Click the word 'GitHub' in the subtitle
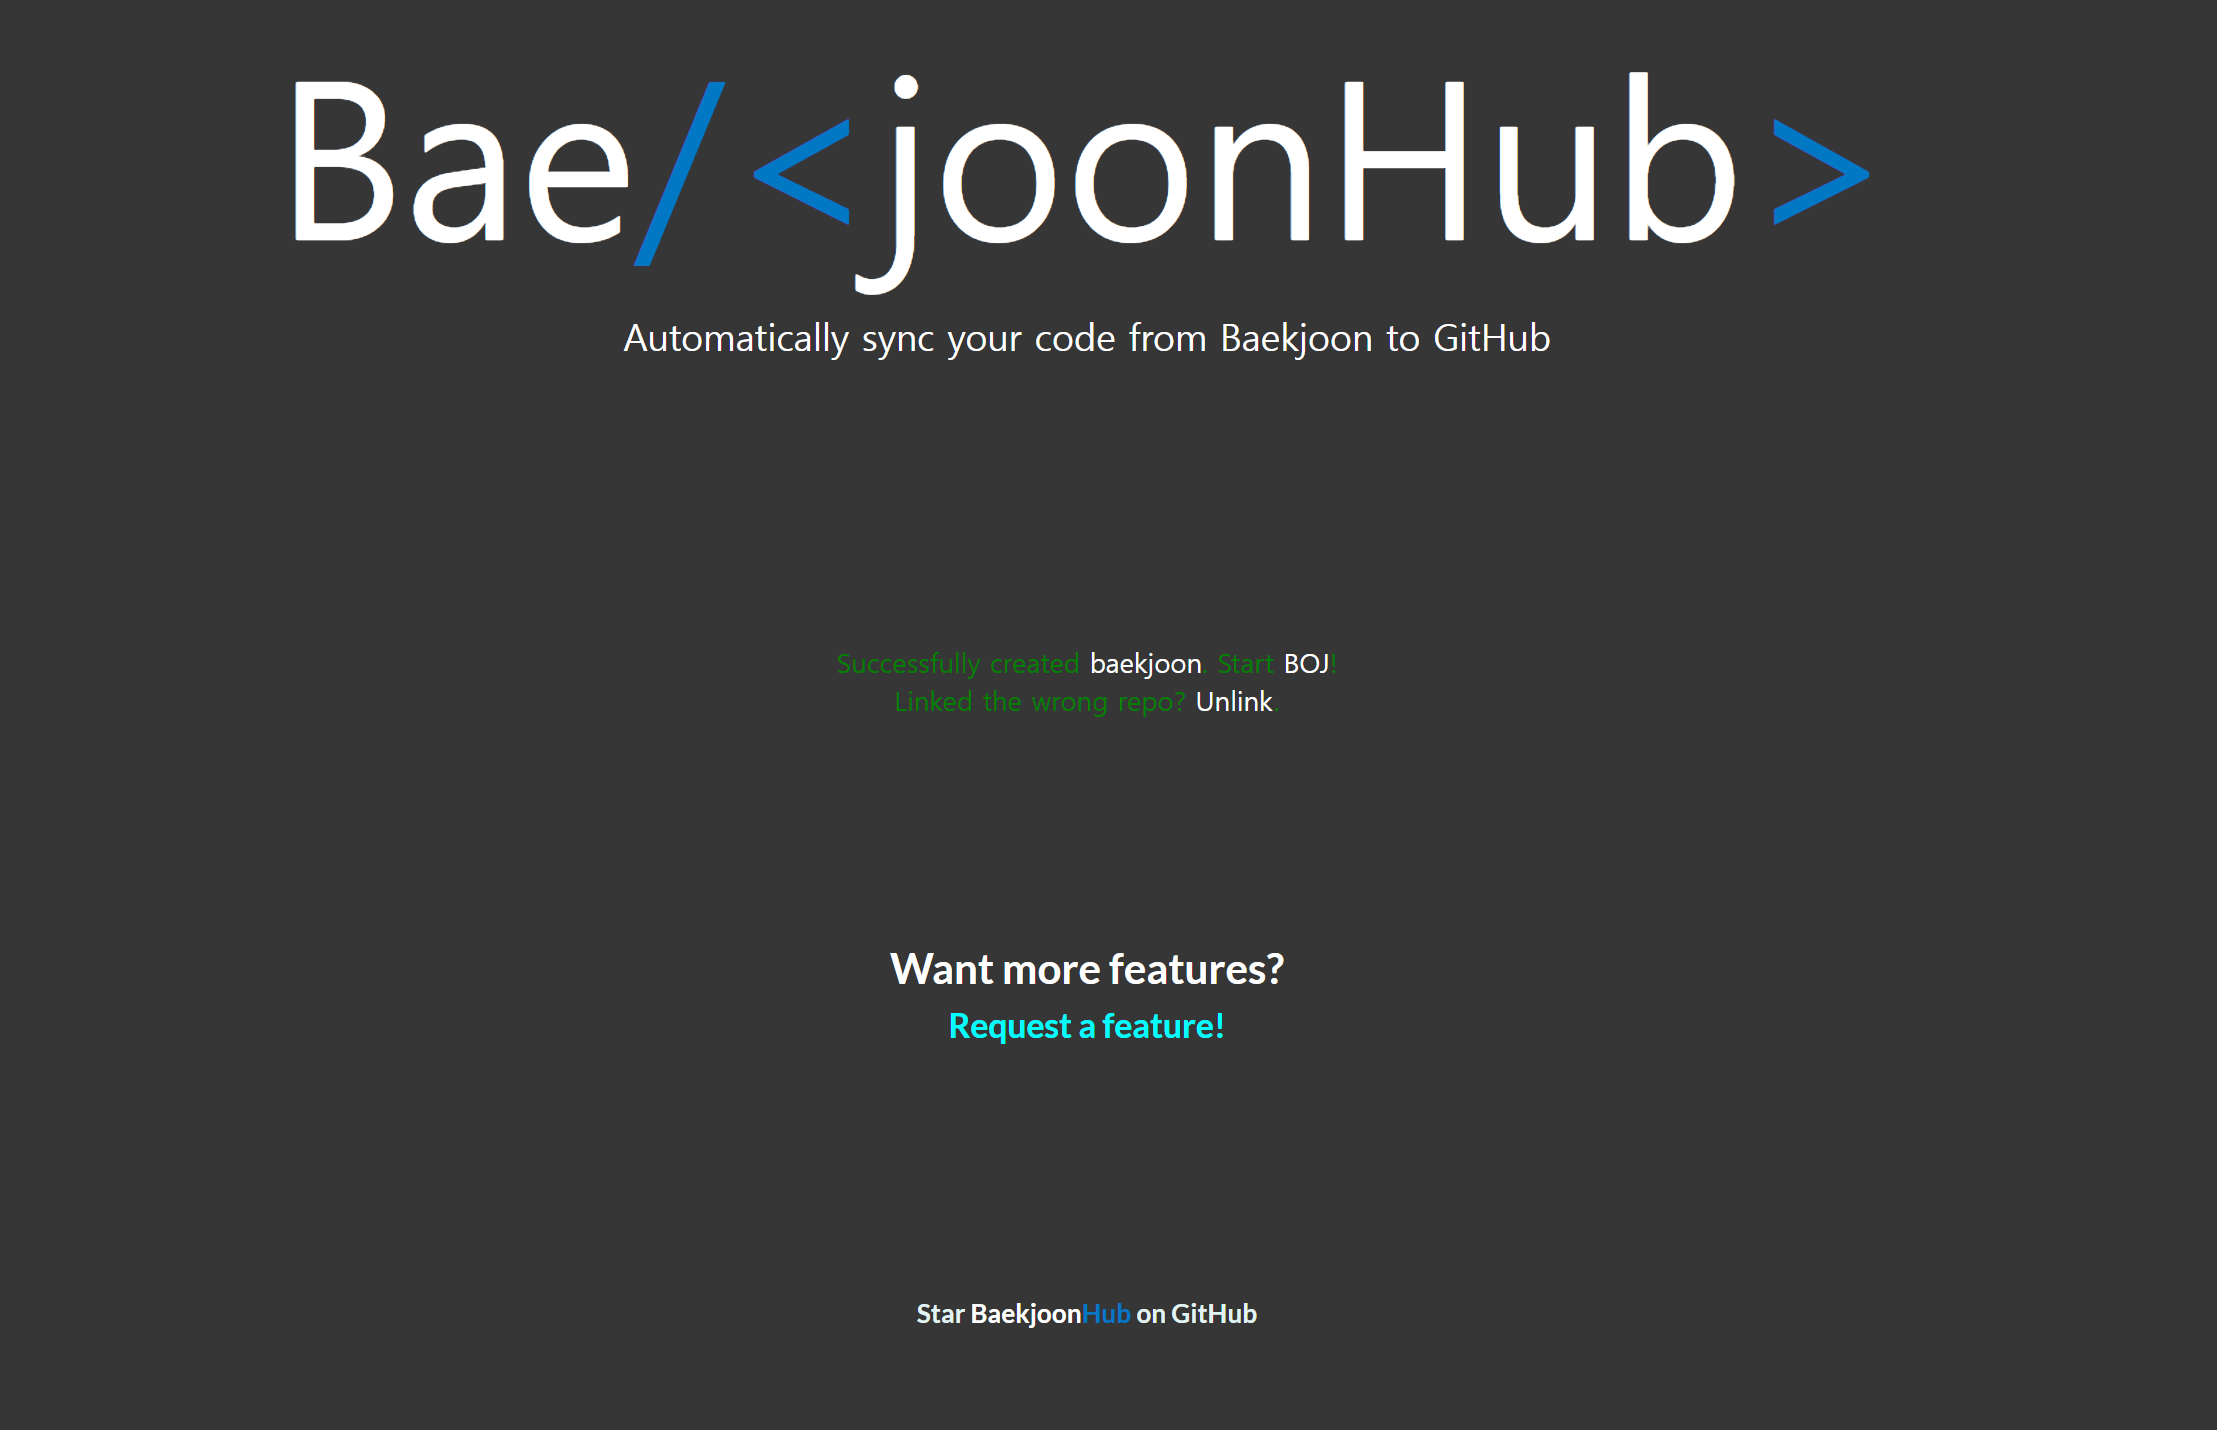Image resolution: width=2217 pixels, height=1430 pixels. pos(1491,339)
